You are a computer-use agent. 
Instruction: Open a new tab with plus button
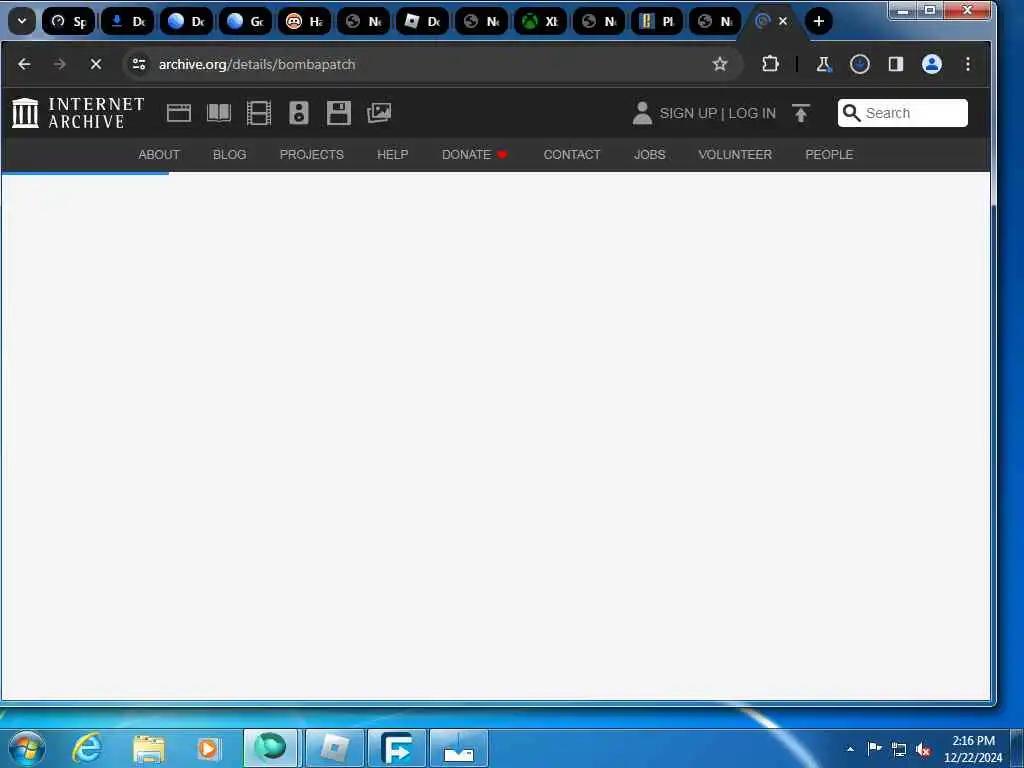pyautogui.click(x=818, y=21)
